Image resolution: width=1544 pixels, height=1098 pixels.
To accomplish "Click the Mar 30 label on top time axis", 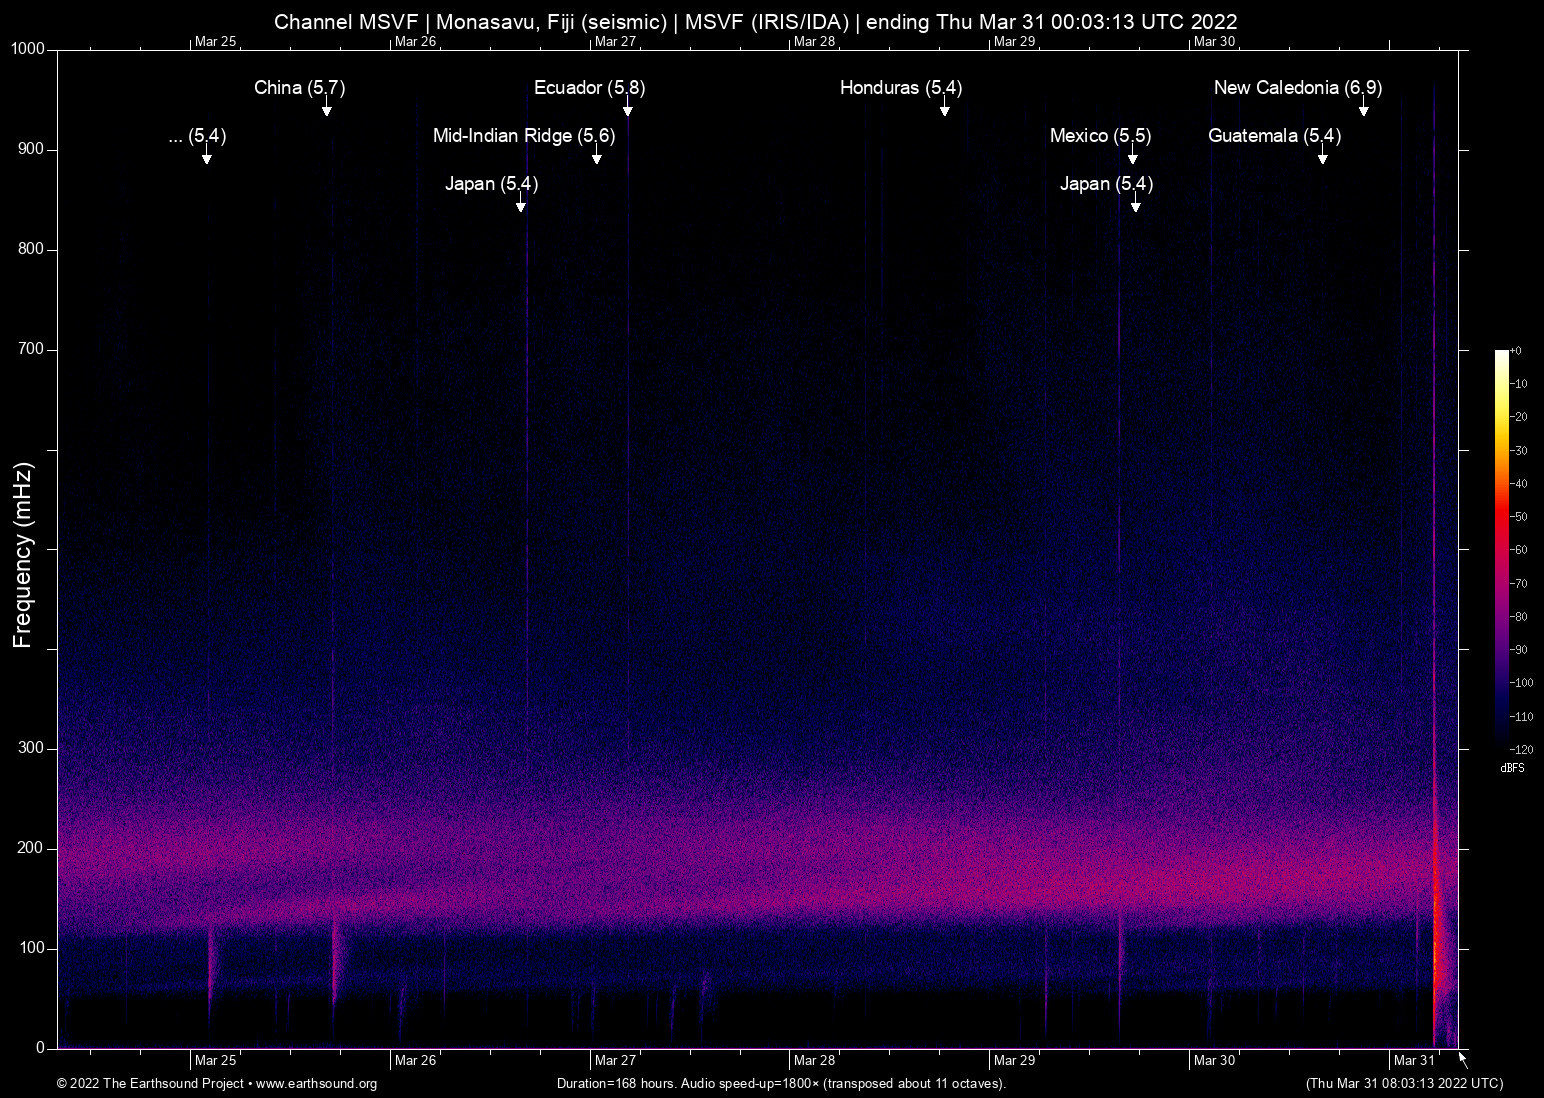I will click(x=1214, y=41).
